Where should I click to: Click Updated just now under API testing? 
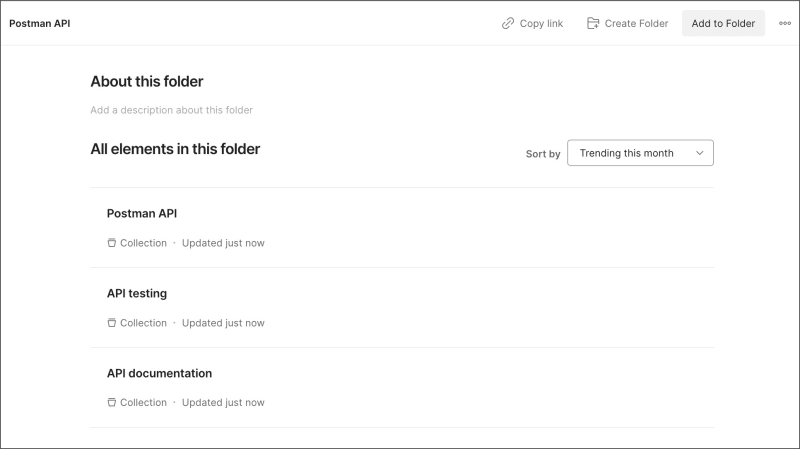click(x=223, y=323)
